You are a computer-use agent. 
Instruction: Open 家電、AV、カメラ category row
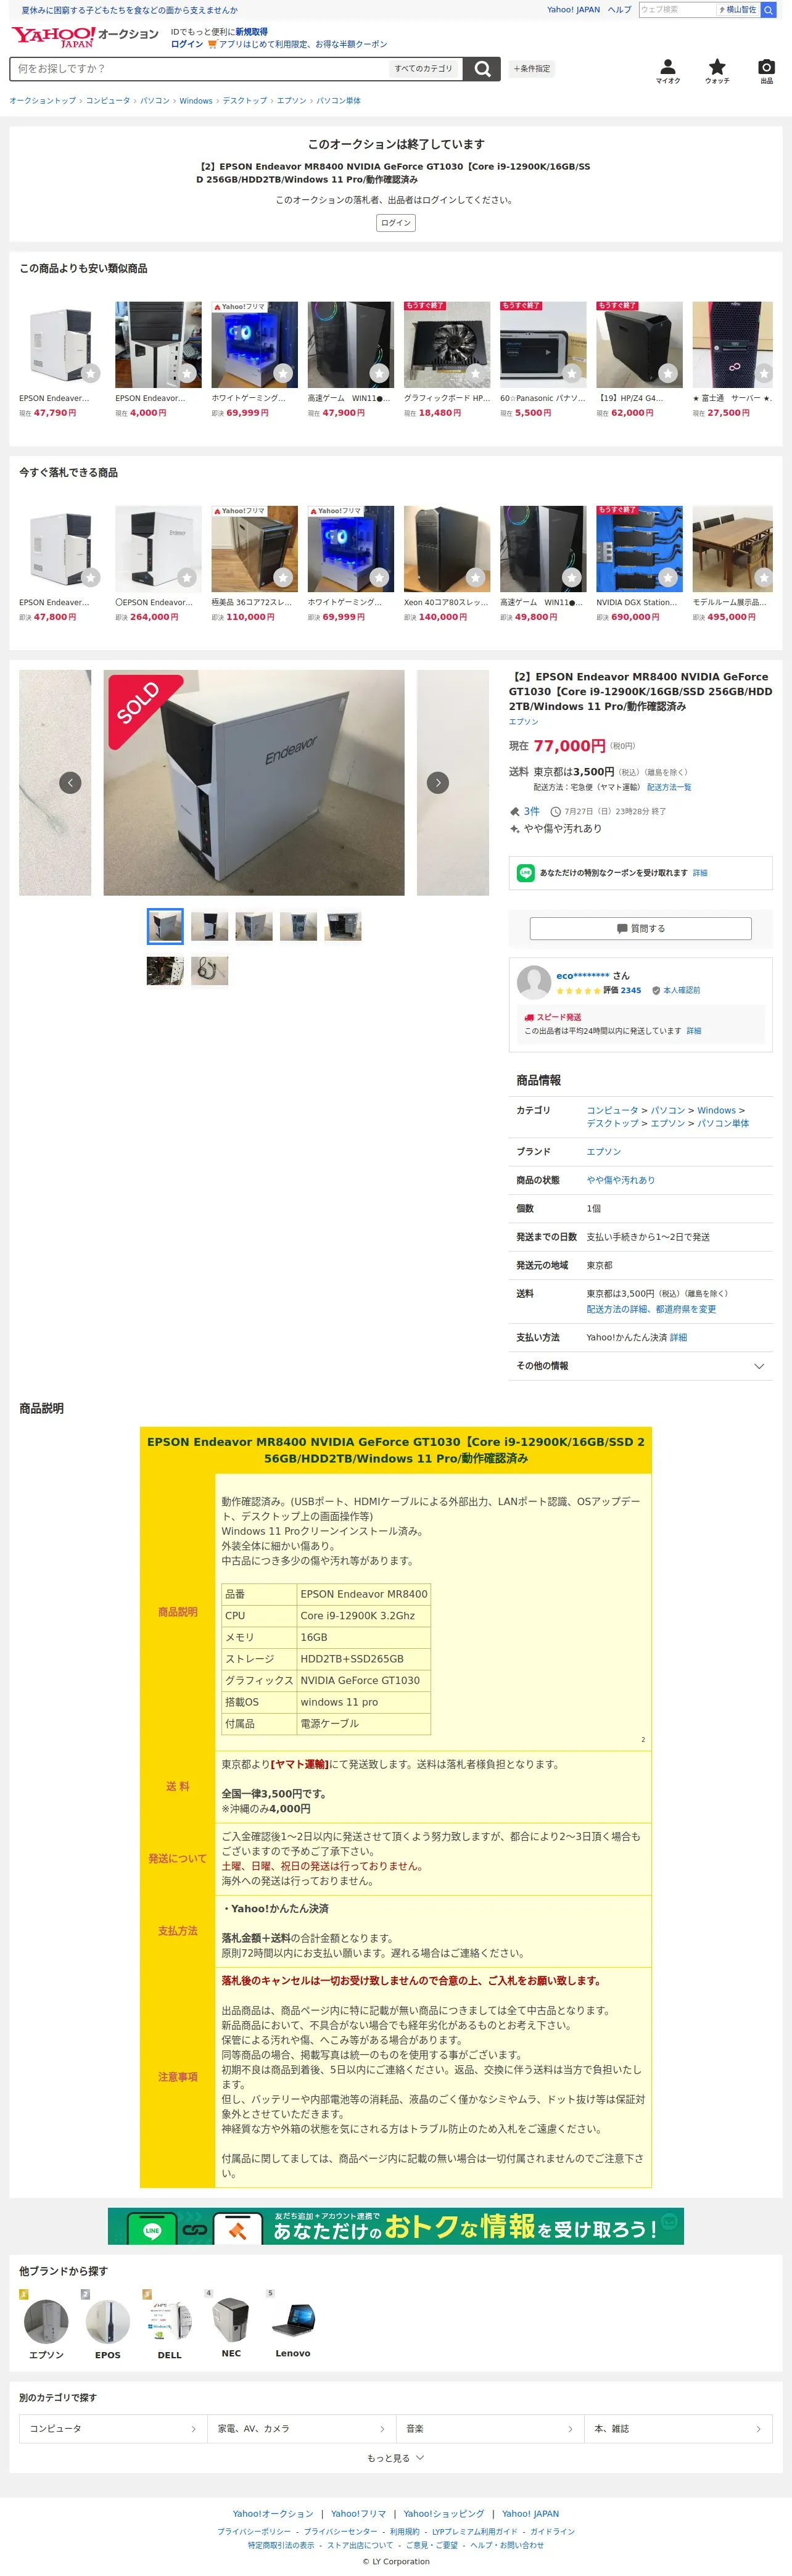(x=301, y=2429)
